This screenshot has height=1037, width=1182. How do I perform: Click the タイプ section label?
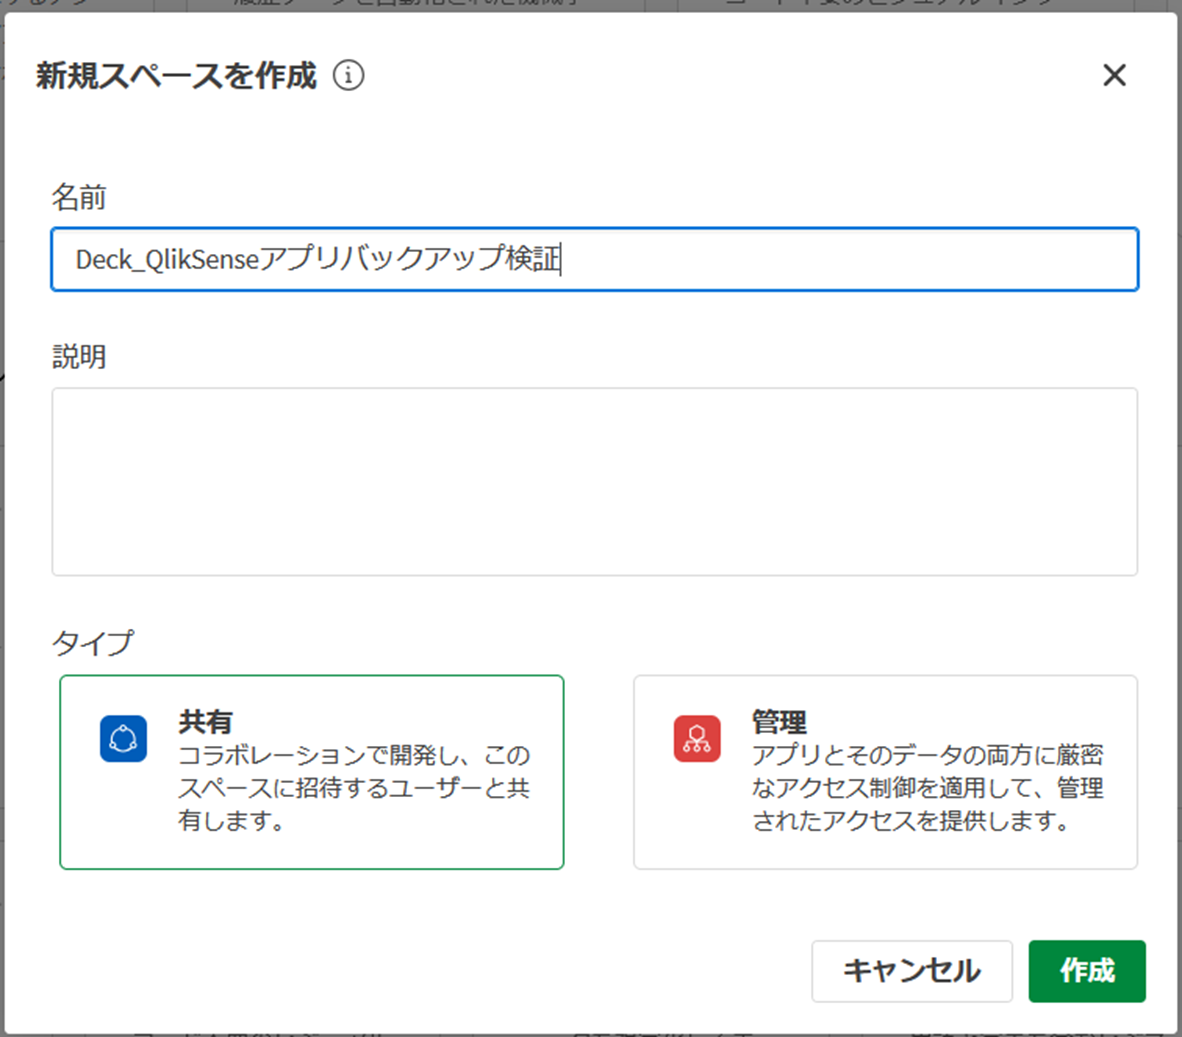92,645
